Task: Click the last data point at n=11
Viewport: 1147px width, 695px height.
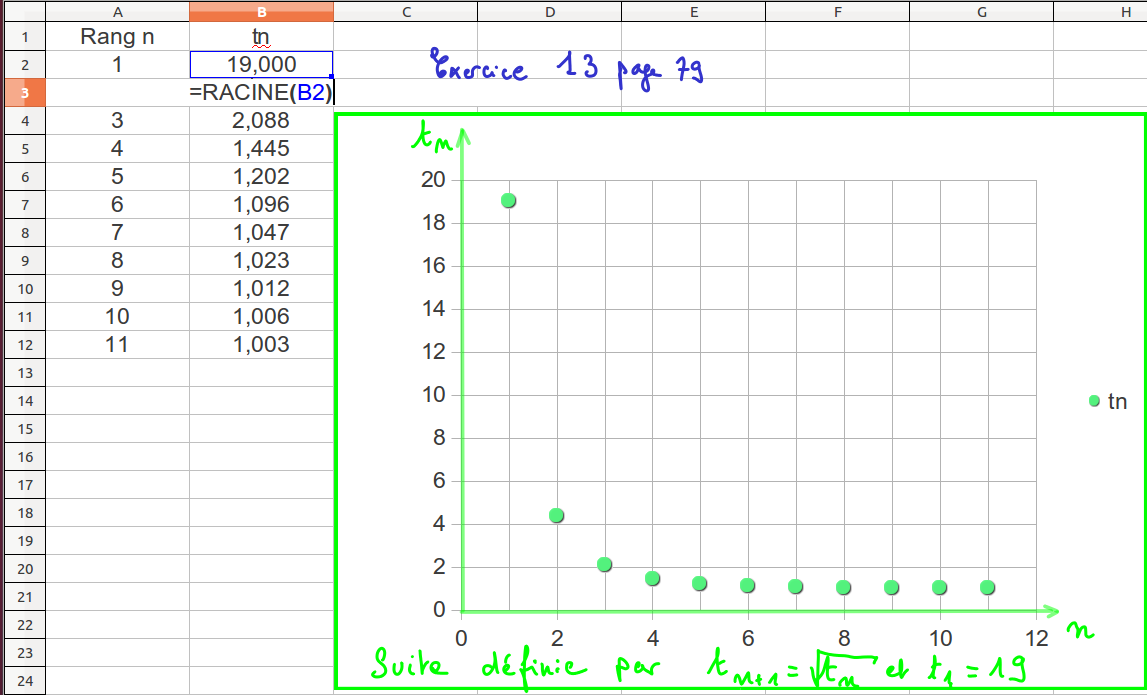Action: 988,587
